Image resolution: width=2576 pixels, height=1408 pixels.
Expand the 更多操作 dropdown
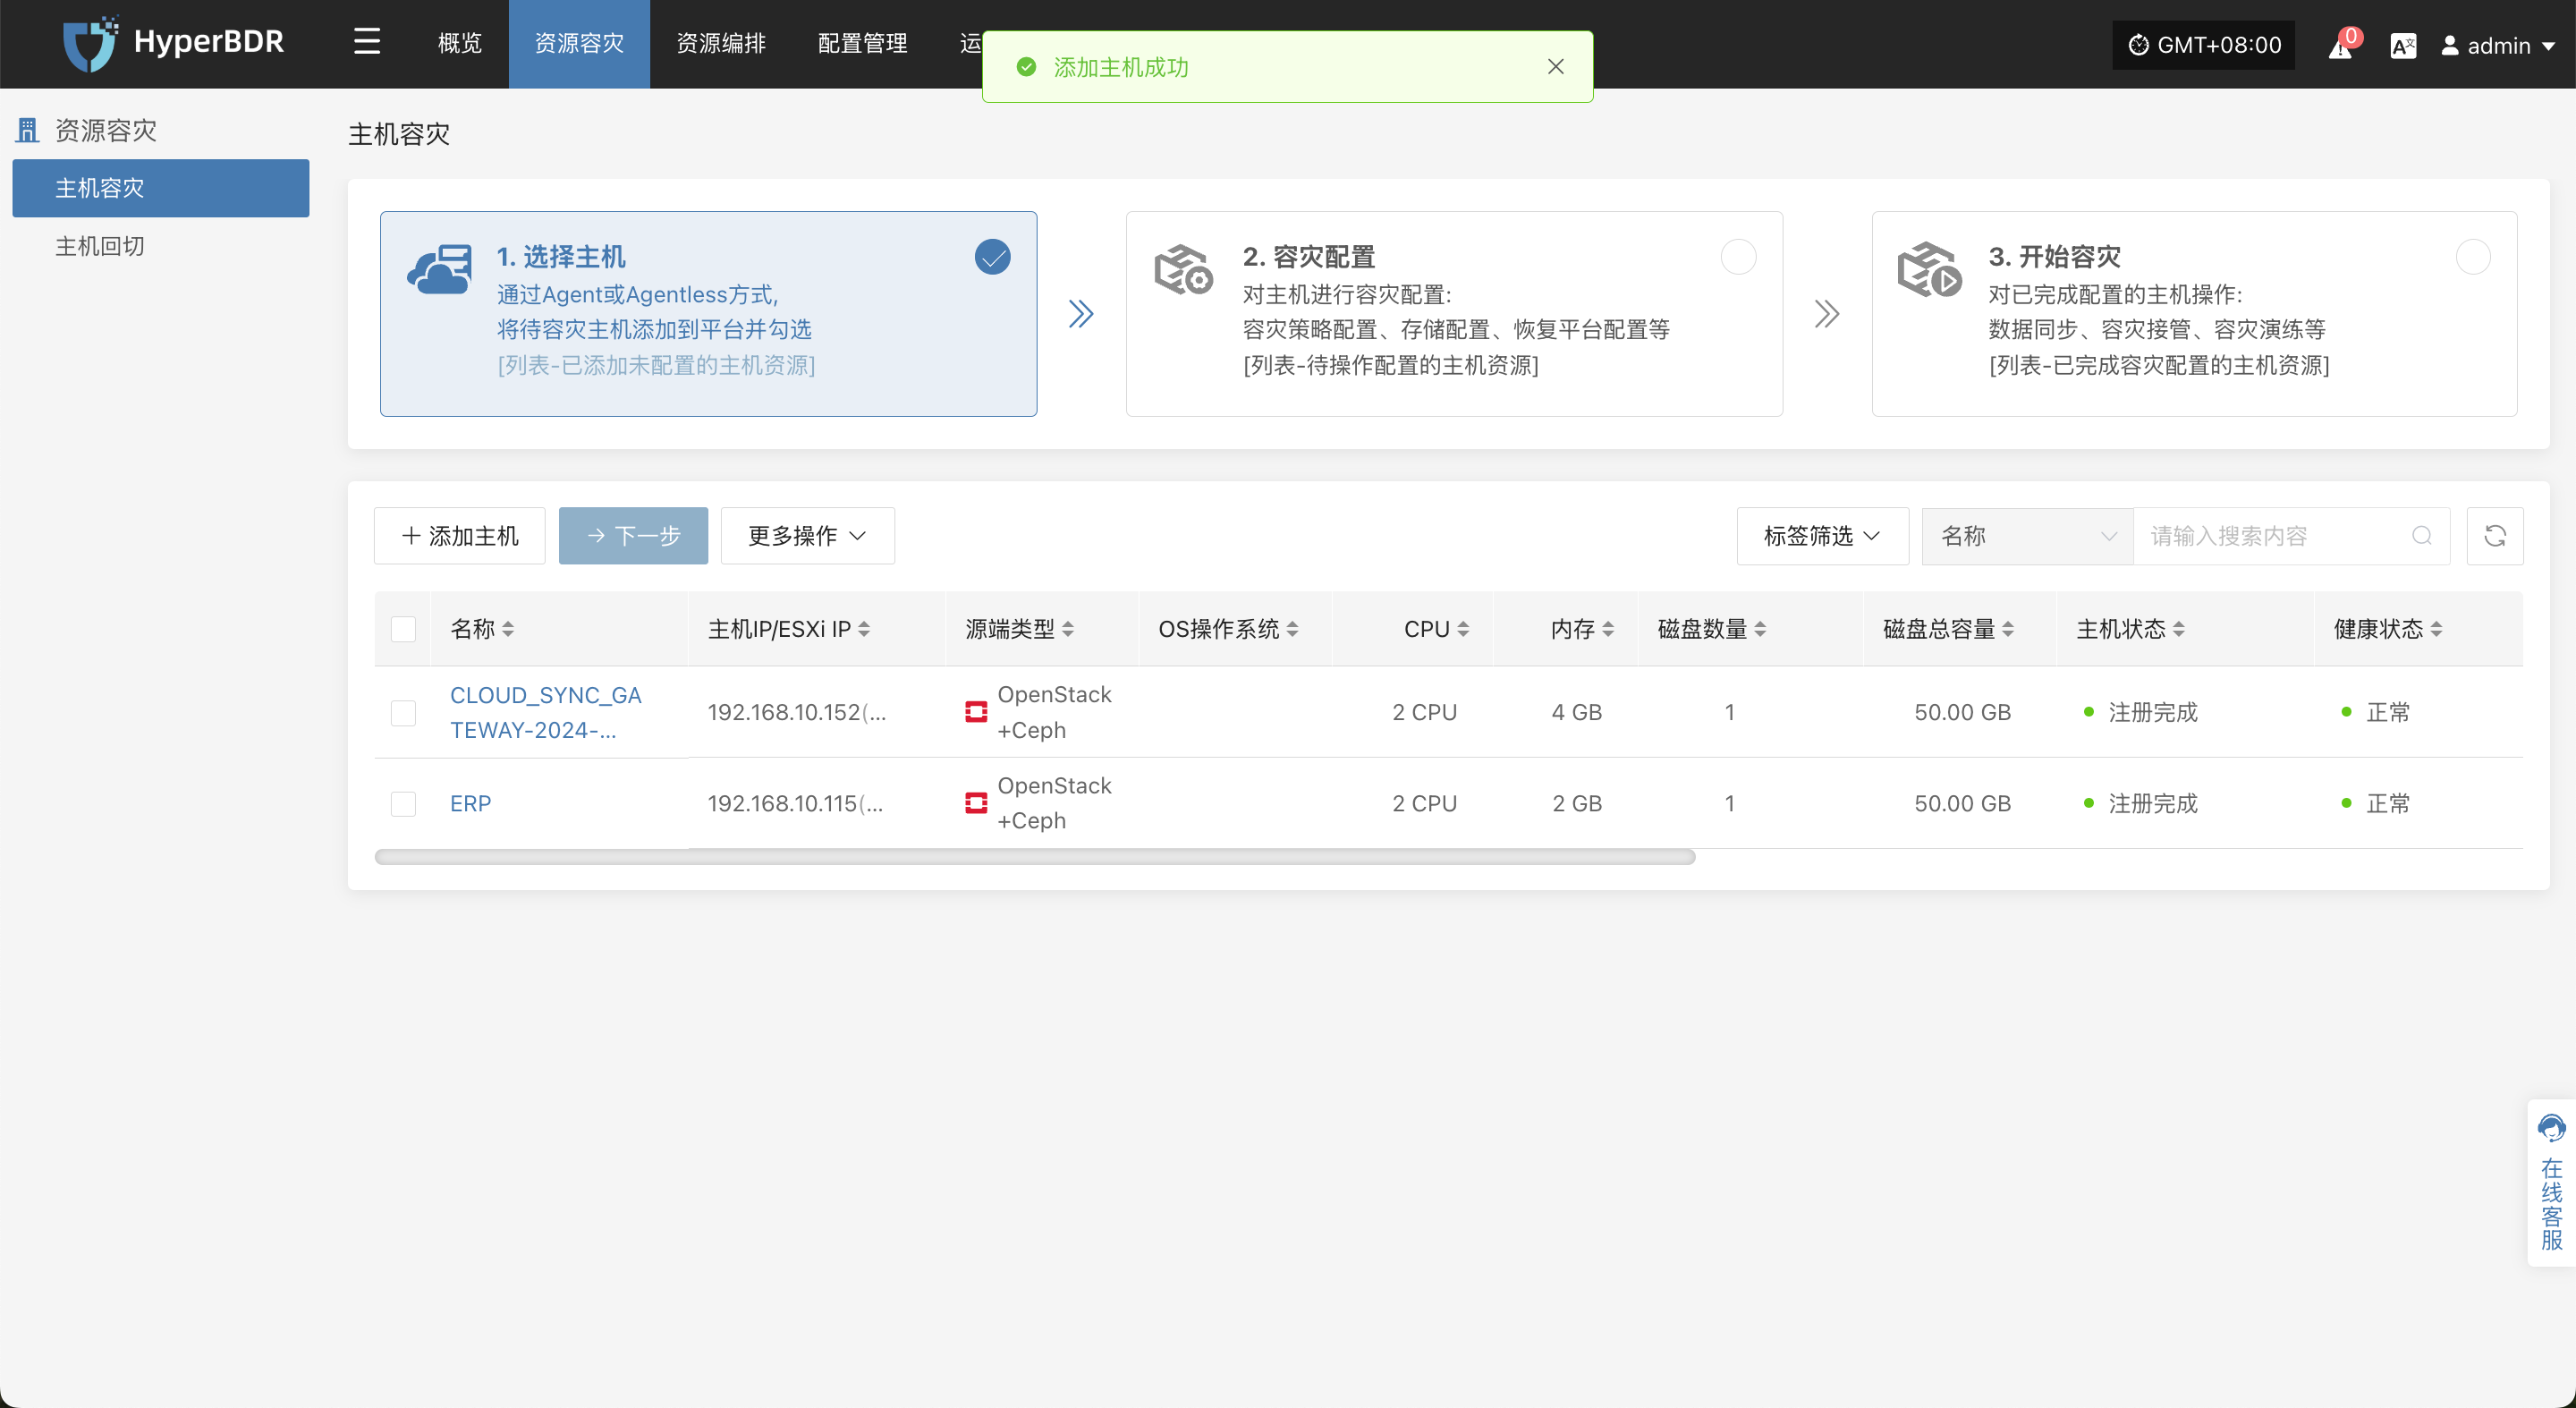(x=807, y=536)
